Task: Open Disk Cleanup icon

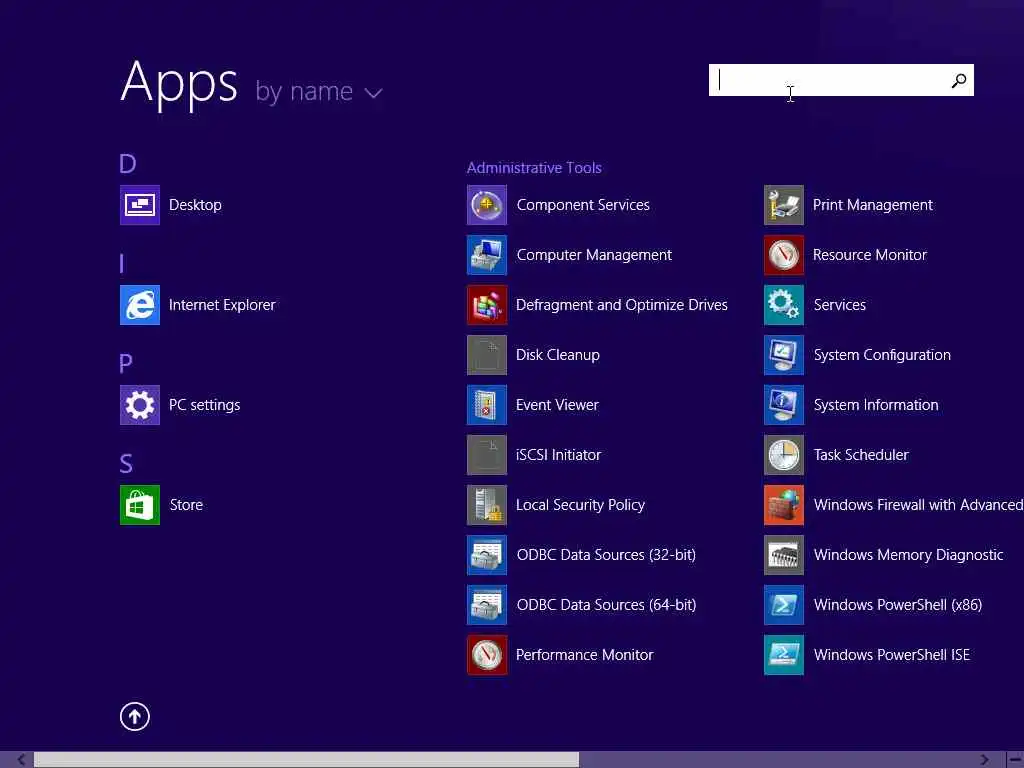Action: [x=487, y=355]
